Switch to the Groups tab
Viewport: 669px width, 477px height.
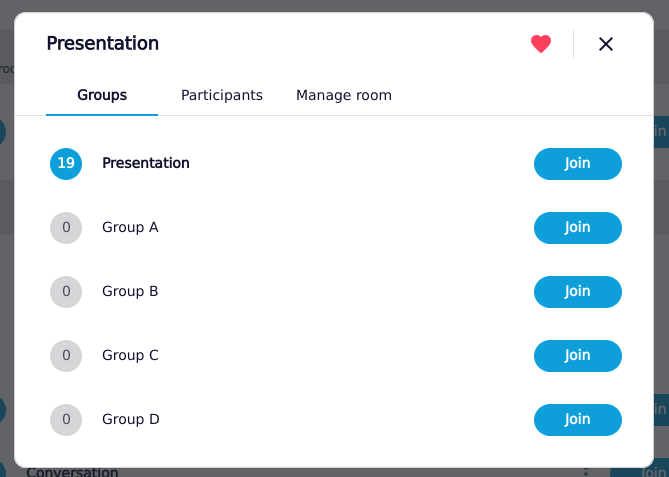tap(102, 96)
